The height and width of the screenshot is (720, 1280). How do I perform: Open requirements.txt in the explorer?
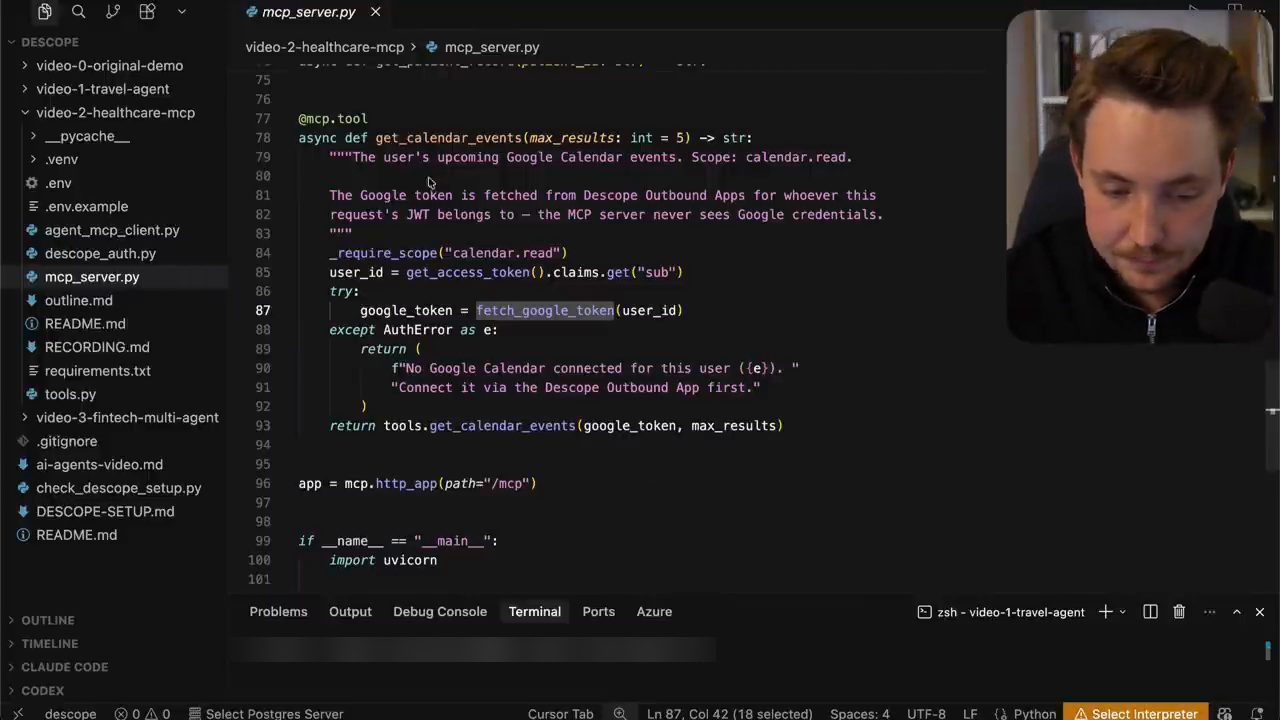tap(97, 371)
